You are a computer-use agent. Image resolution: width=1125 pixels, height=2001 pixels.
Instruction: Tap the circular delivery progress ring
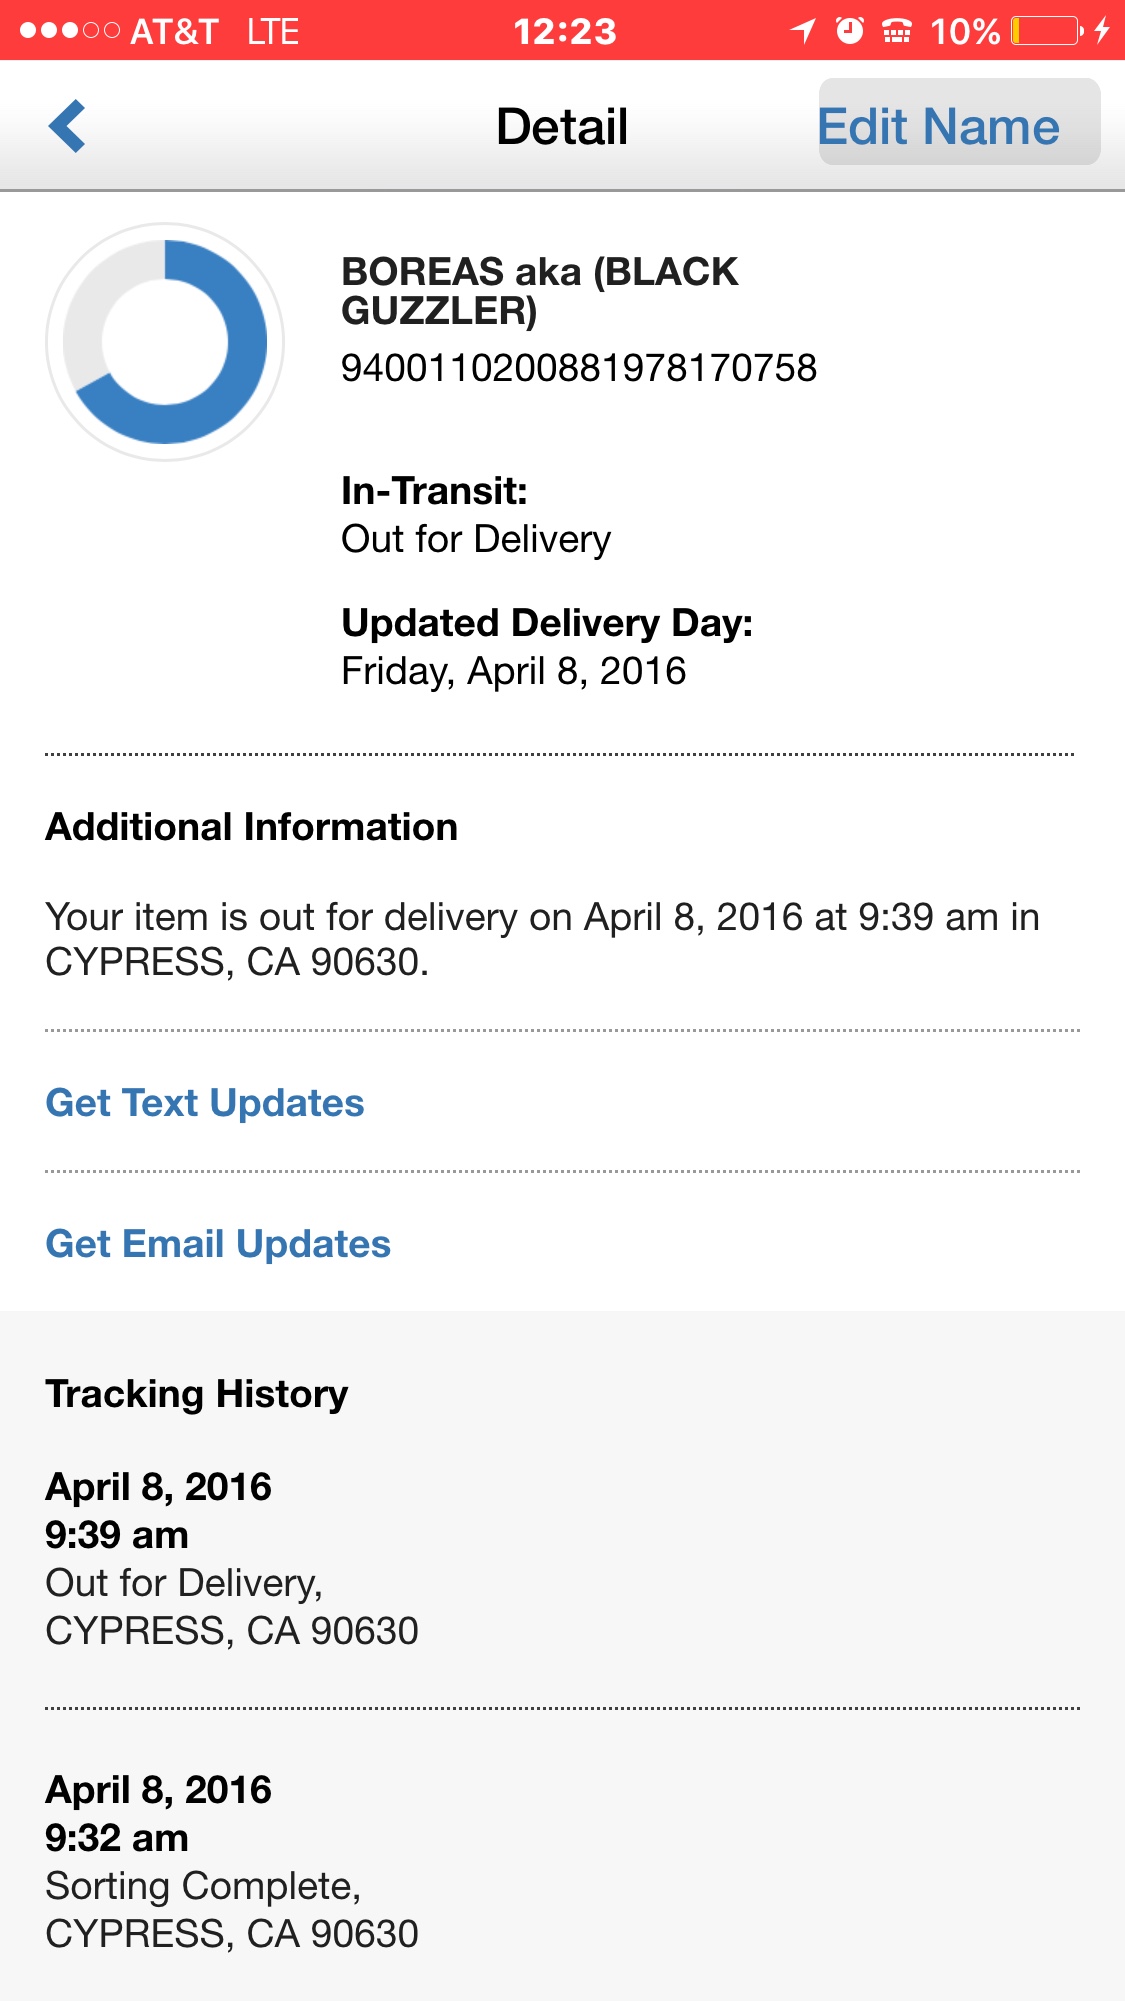(x=165, y=342)
